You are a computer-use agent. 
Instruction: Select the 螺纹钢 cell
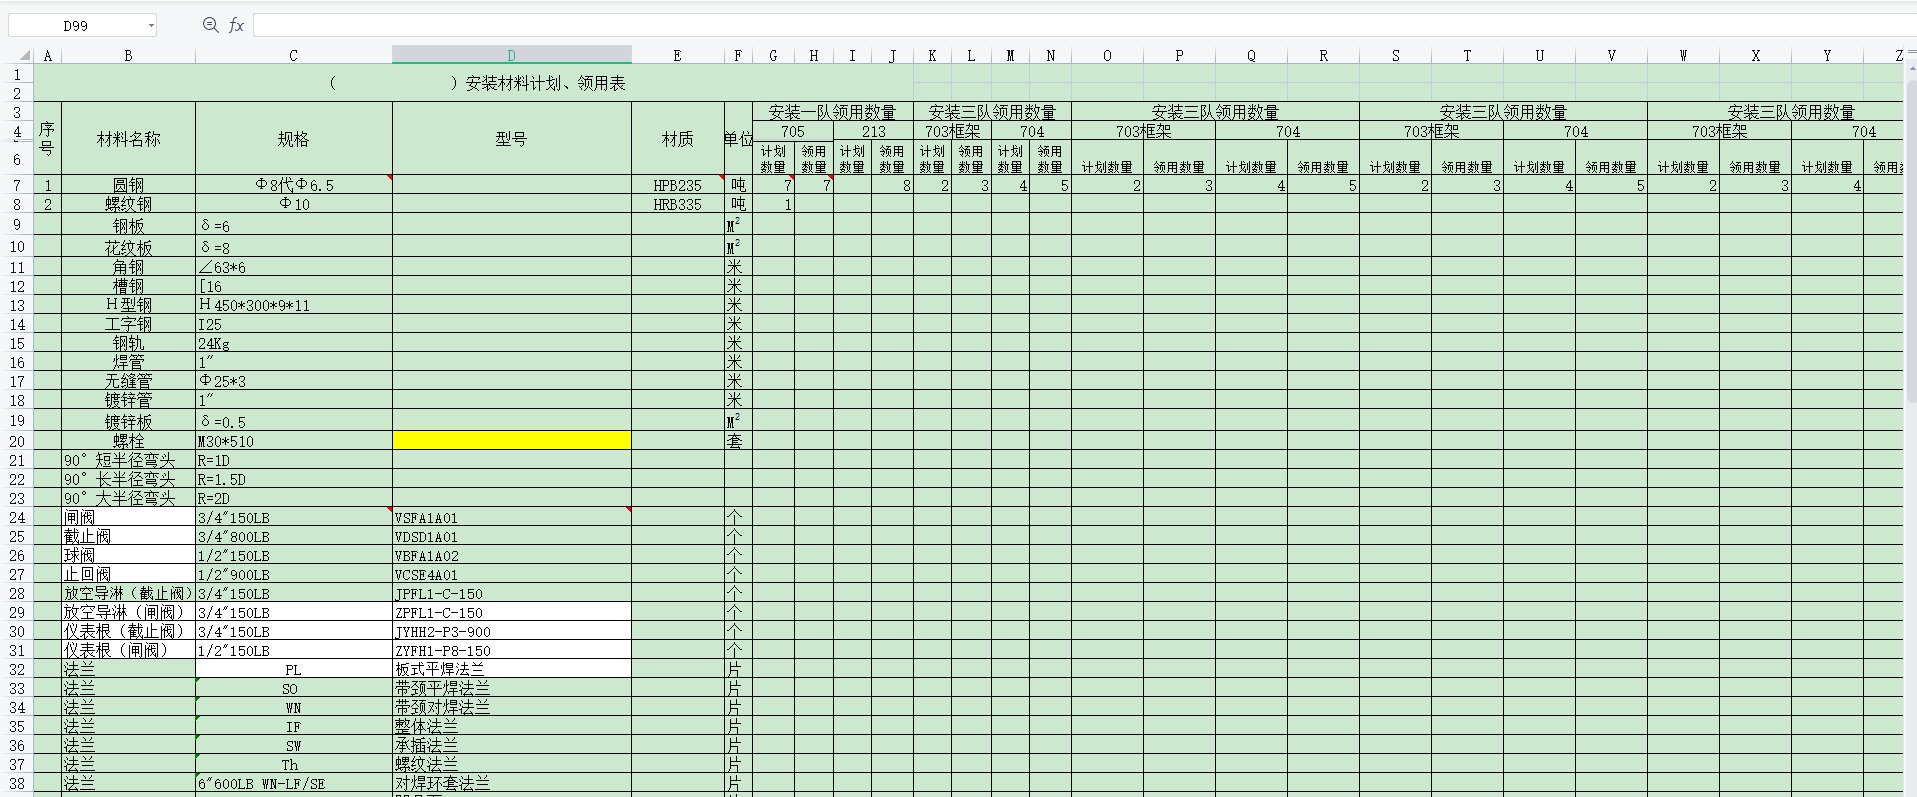click(129, 204)
